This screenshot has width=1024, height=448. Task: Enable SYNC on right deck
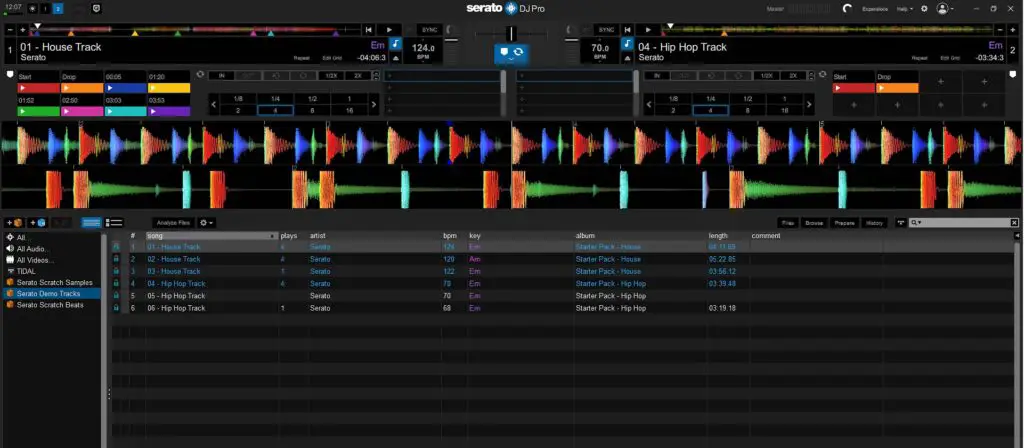[x=607, y=30]
